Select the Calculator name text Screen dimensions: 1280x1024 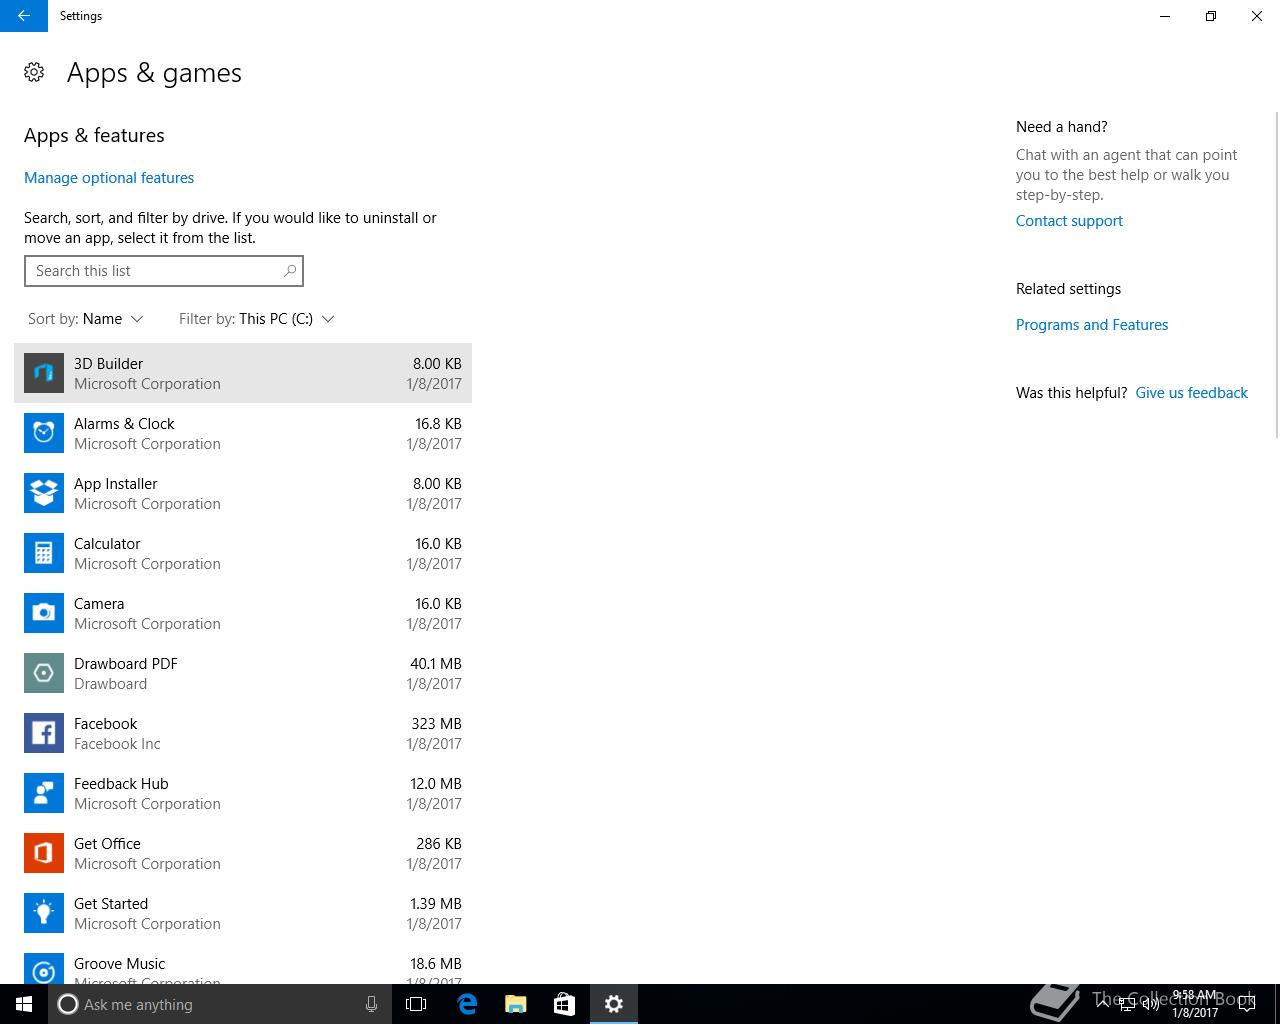(107, 544)
